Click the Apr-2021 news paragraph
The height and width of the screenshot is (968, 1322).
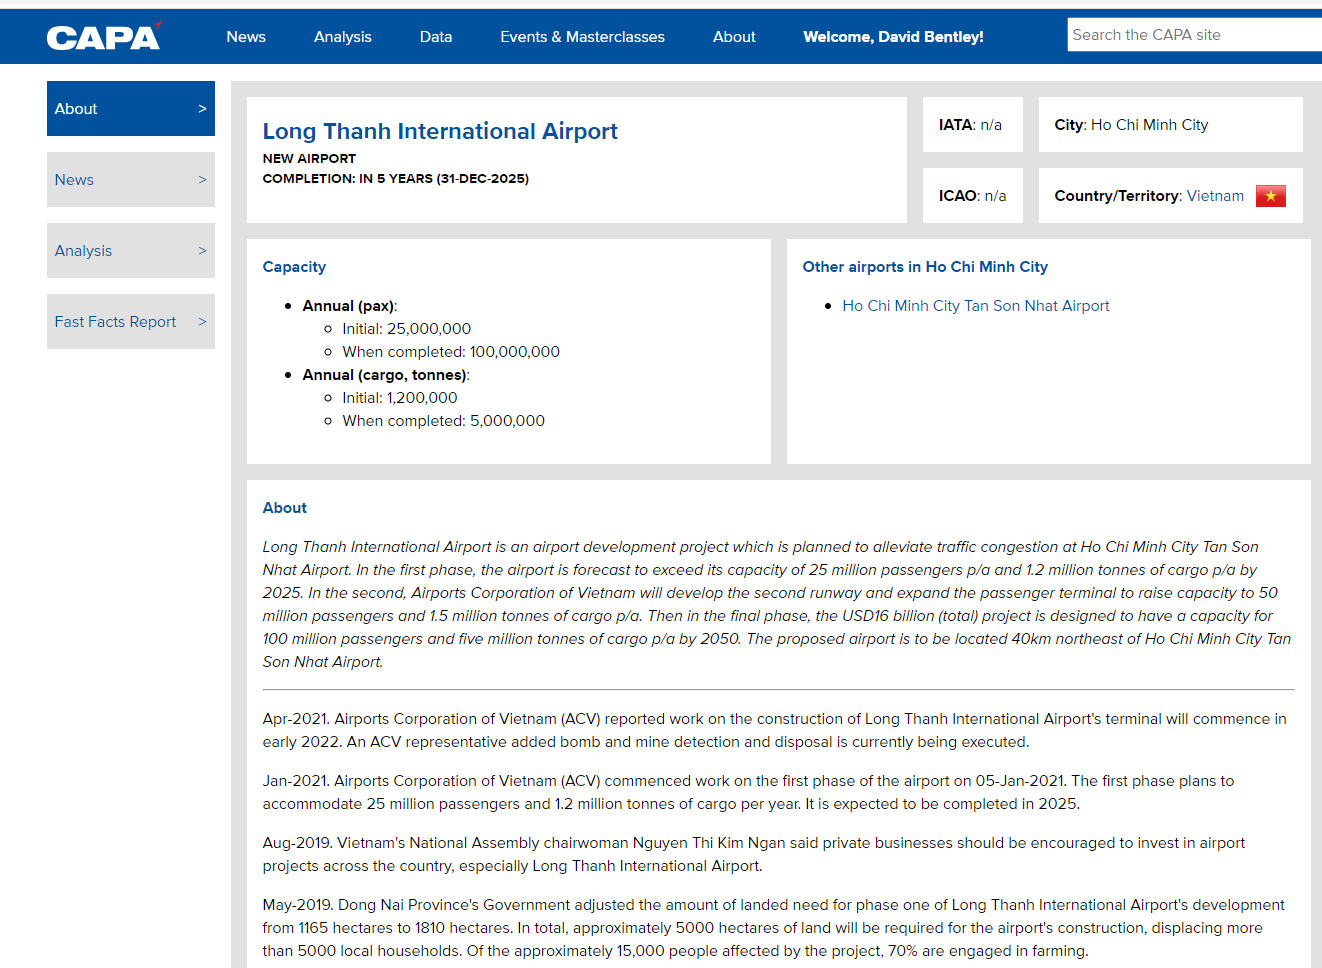[775, 730]
